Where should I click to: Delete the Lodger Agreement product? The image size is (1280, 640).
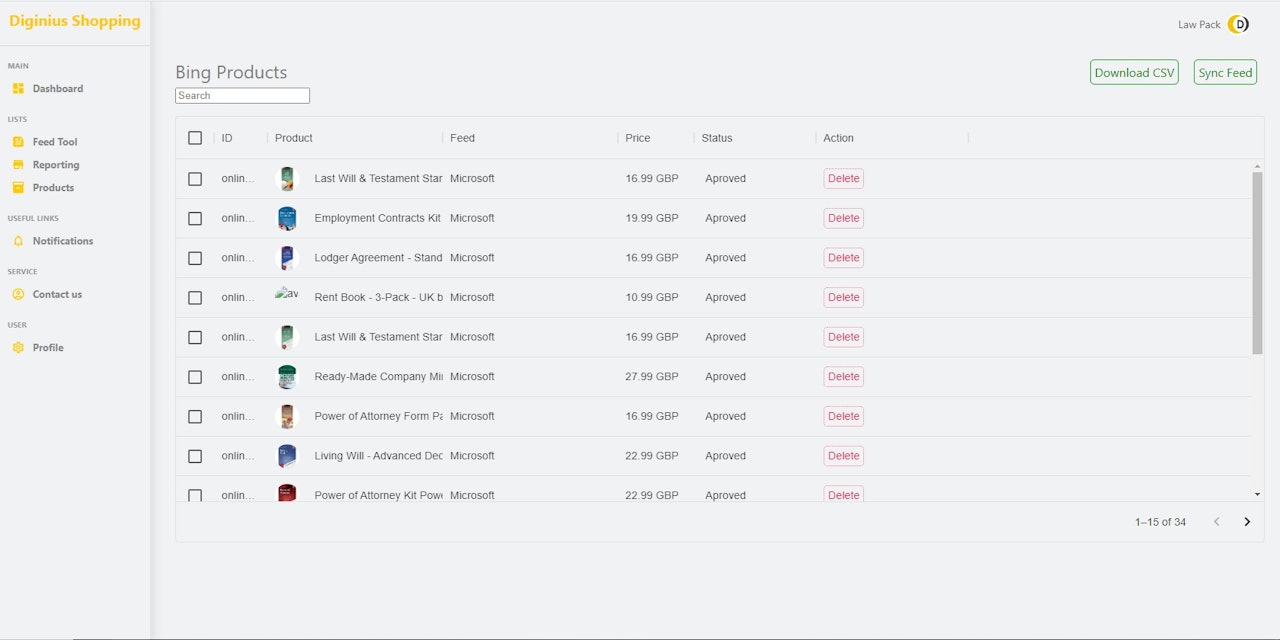point(843,258)
